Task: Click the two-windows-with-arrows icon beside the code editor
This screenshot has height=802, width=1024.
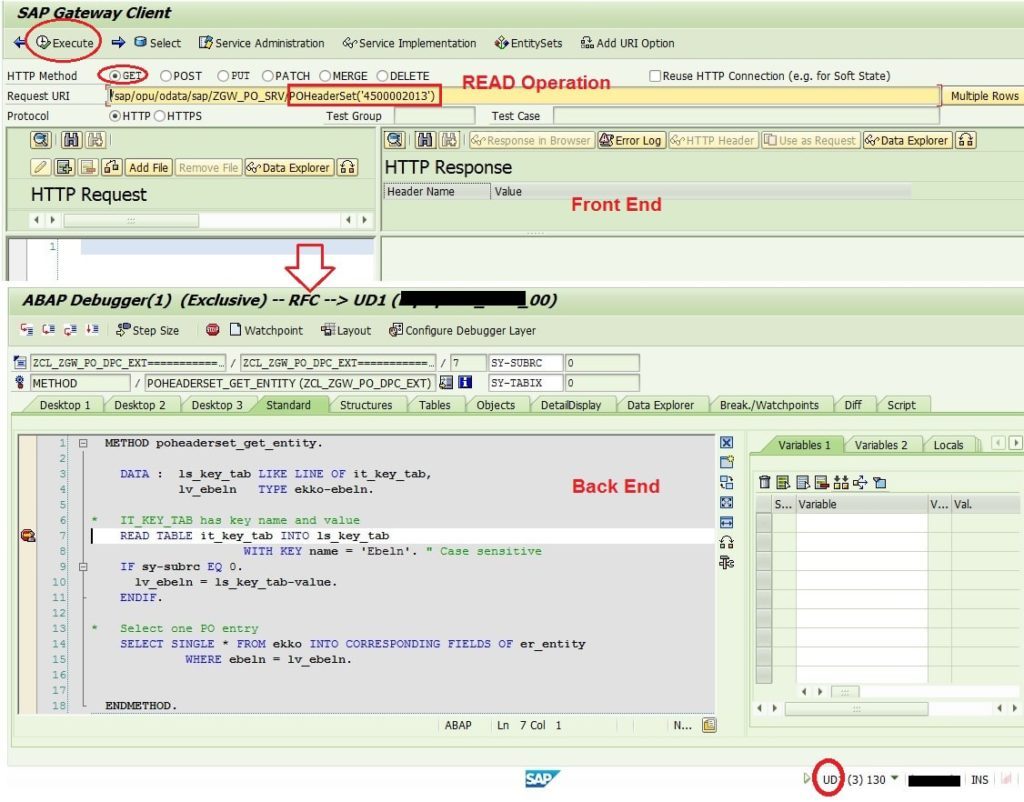Action: (727, 483)
